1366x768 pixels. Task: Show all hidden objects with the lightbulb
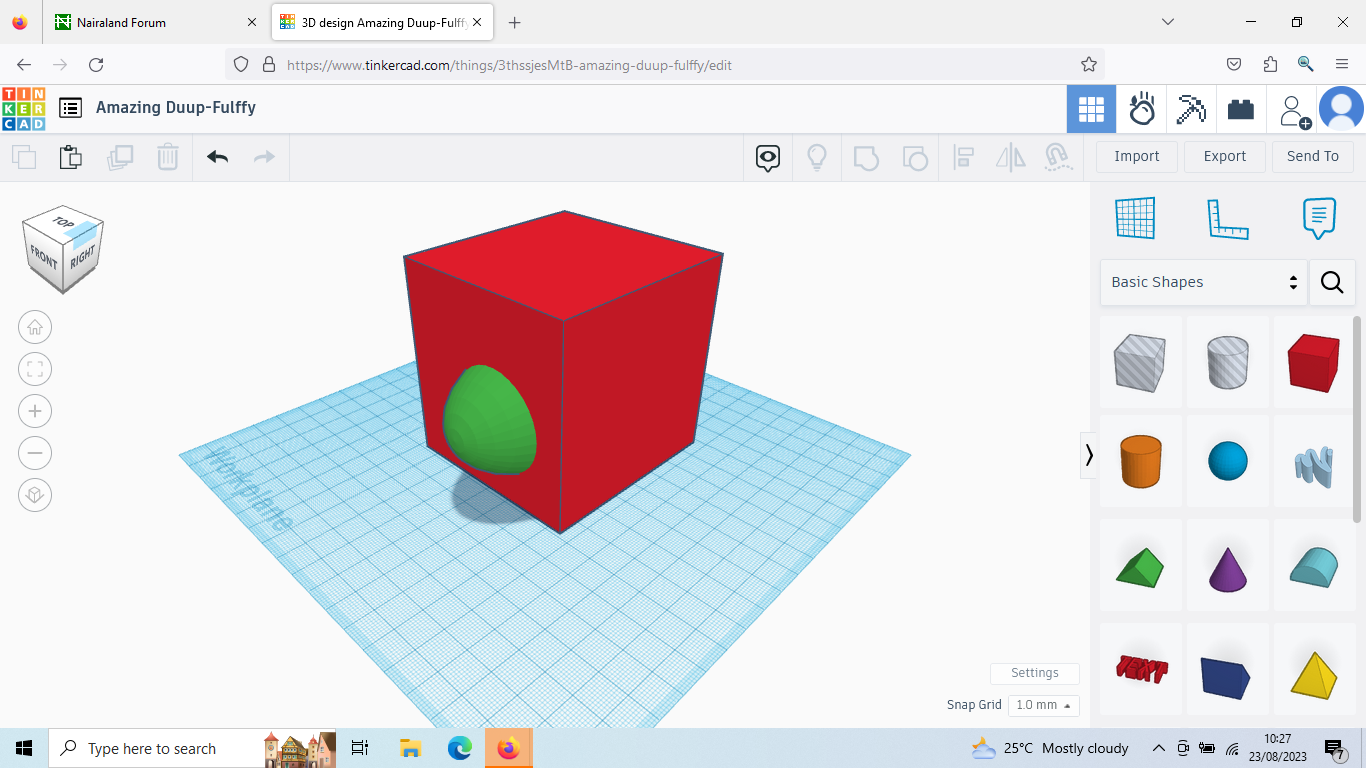tap(817, 157)
